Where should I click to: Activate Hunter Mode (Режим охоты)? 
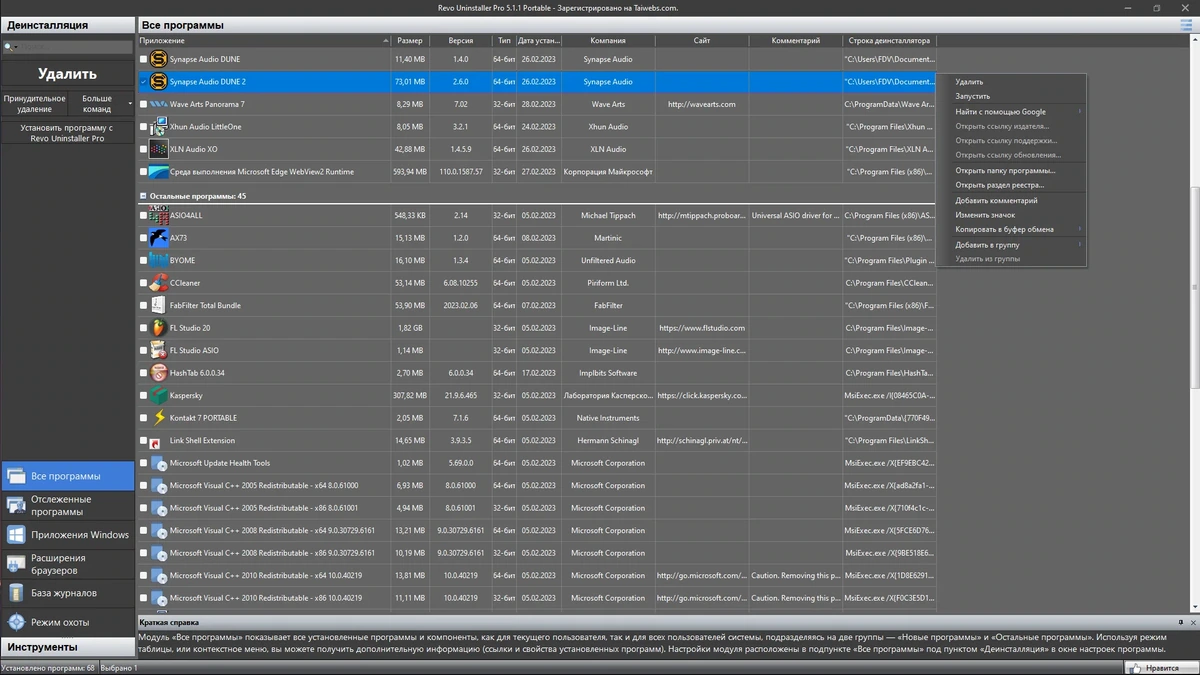click(67, 622)
